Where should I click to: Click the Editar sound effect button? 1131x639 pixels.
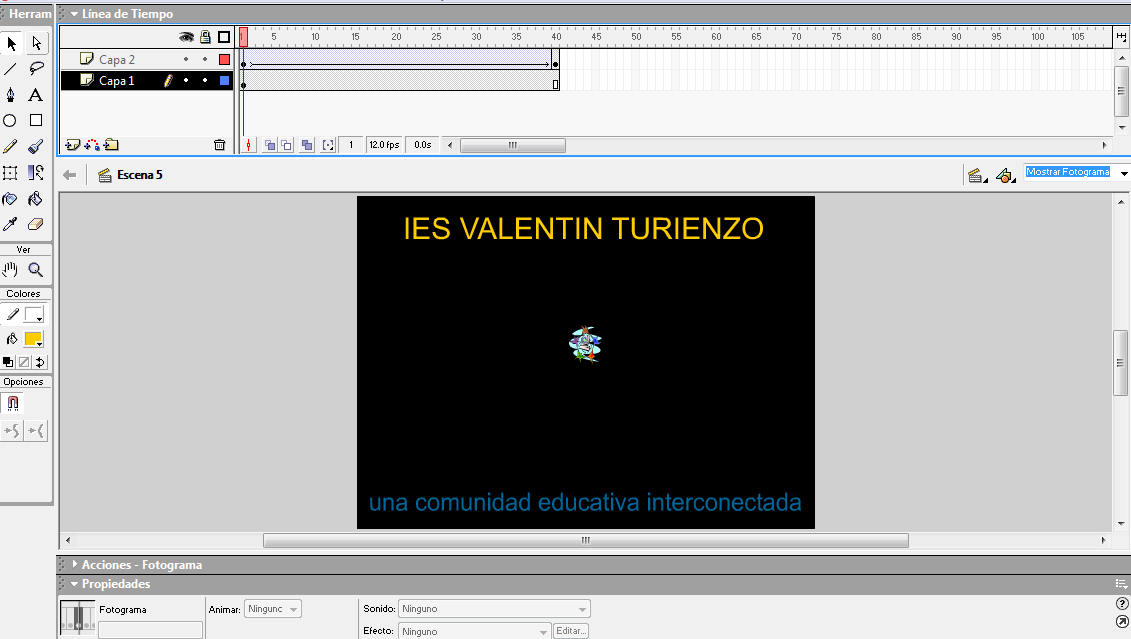(571, 631)
